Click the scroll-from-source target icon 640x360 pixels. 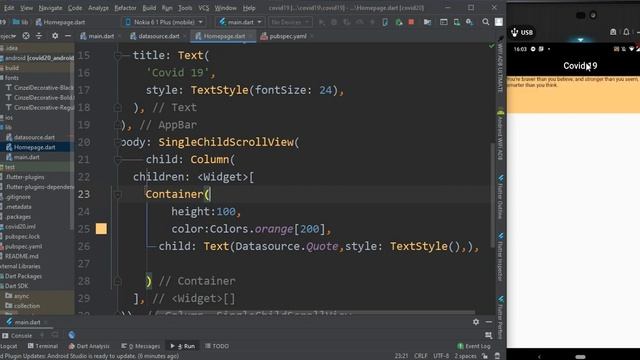(26, 36)
